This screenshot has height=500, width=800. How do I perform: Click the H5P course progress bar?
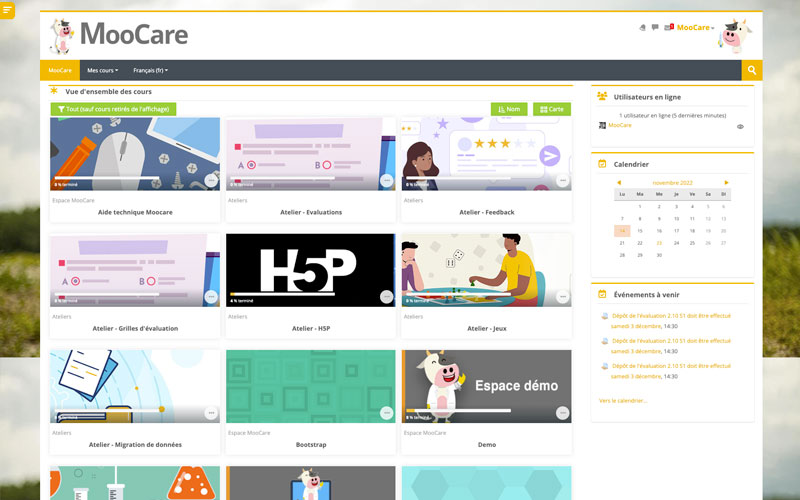tap(282, 294)
